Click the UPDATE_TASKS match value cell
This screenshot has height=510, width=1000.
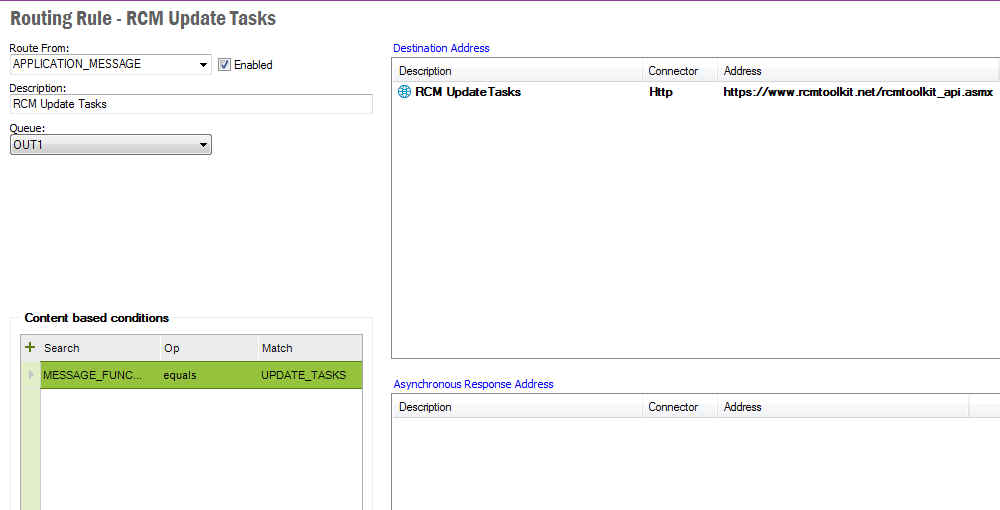(x=308, y=375)
